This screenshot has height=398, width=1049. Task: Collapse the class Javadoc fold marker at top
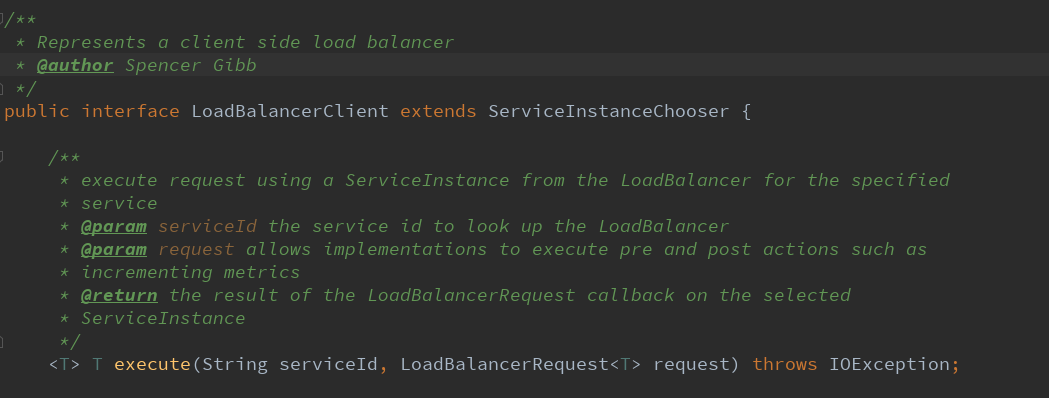2,16
